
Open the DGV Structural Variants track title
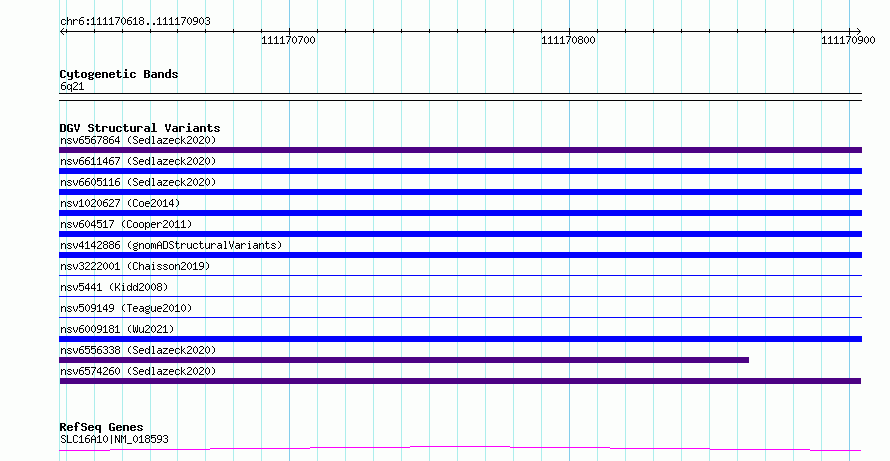point(140,128)
